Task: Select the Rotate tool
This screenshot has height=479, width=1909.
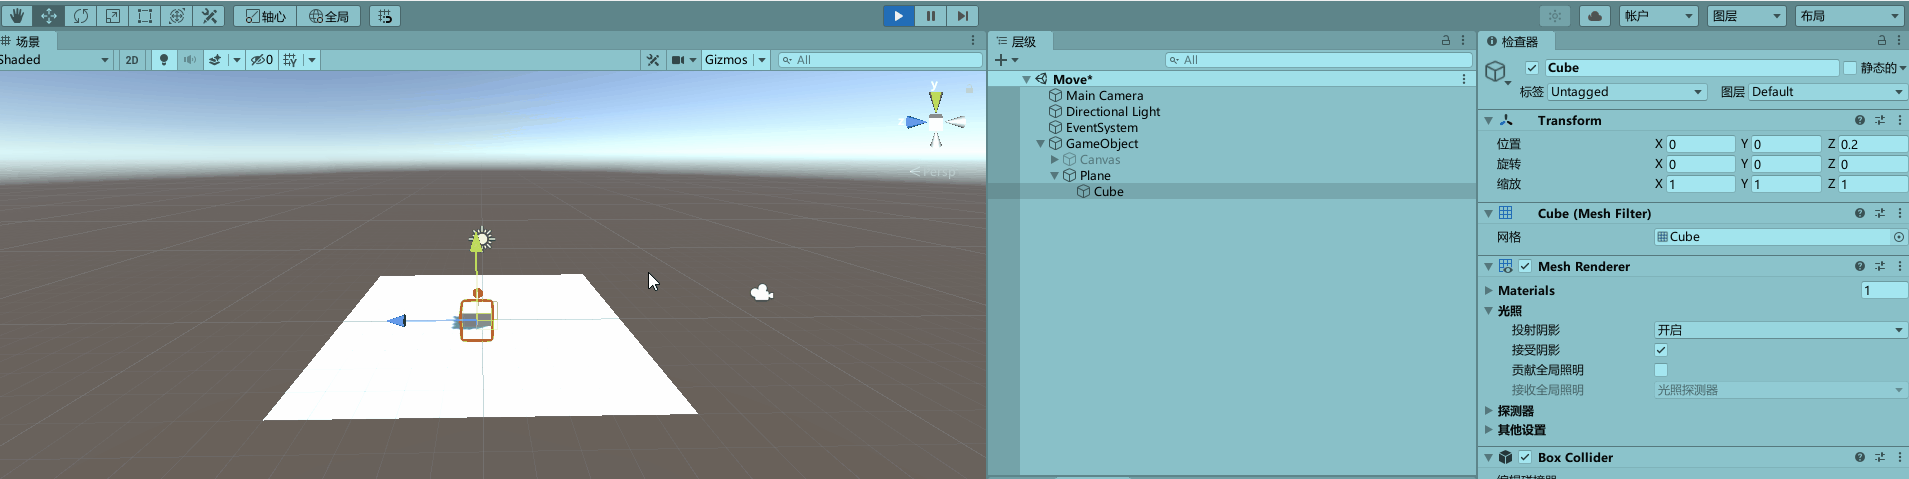Action: click(x=80, y=16)
